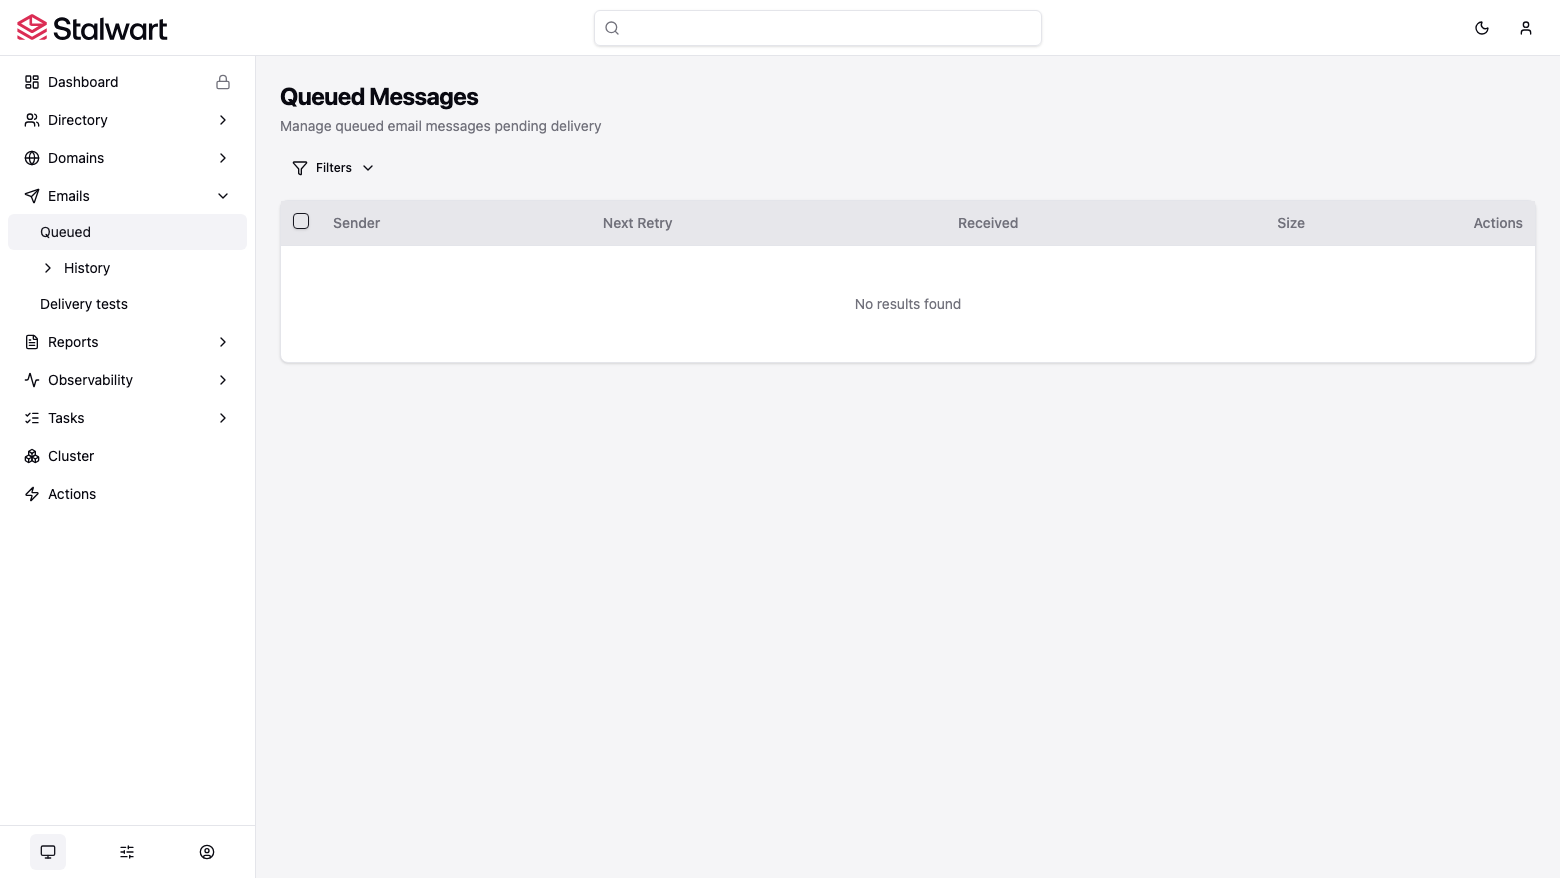Image resolution: width=1560 pixels, height=878 pixels.
Task: Expand the Directory chevron
Action: [x=223, y=120]
